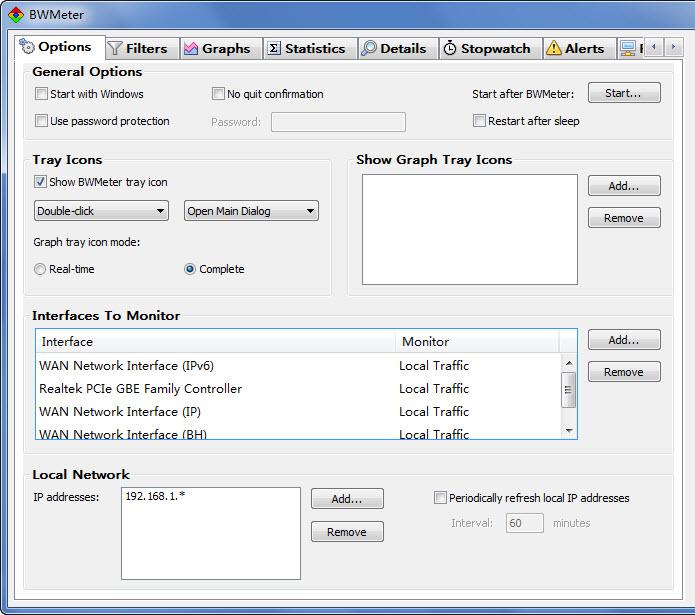The image size is (695, 615).
Task: Click the Options tab gear icon
Action: (x=28, y=48)
